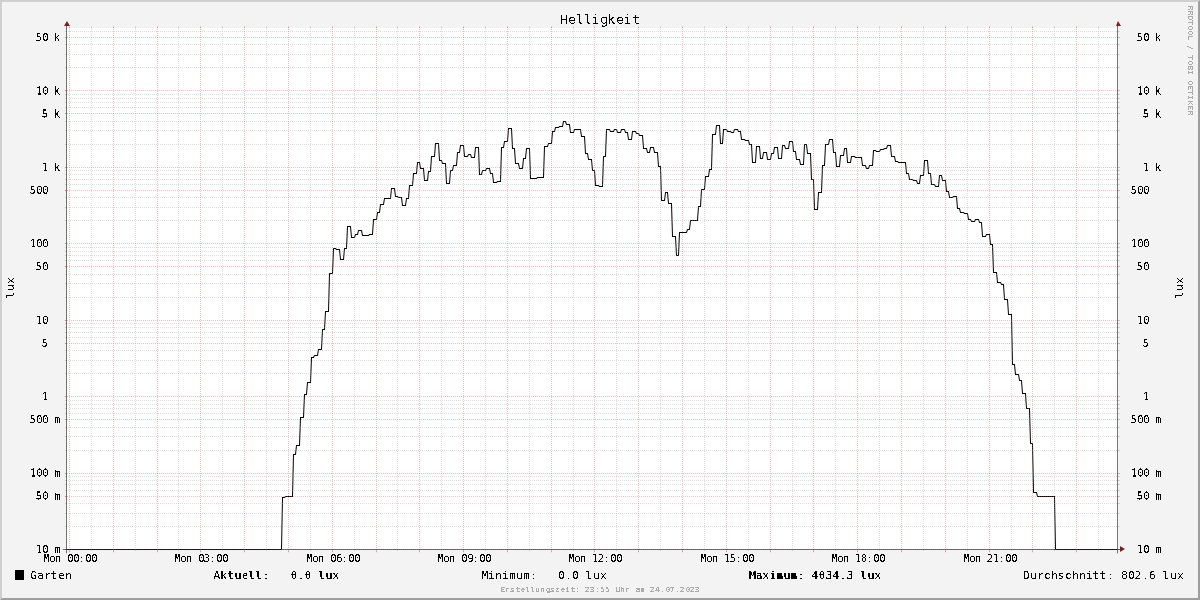Click '100 m' on the right axis
The width and height of the screenshot is (1200, 600).
pos(1145,473)
